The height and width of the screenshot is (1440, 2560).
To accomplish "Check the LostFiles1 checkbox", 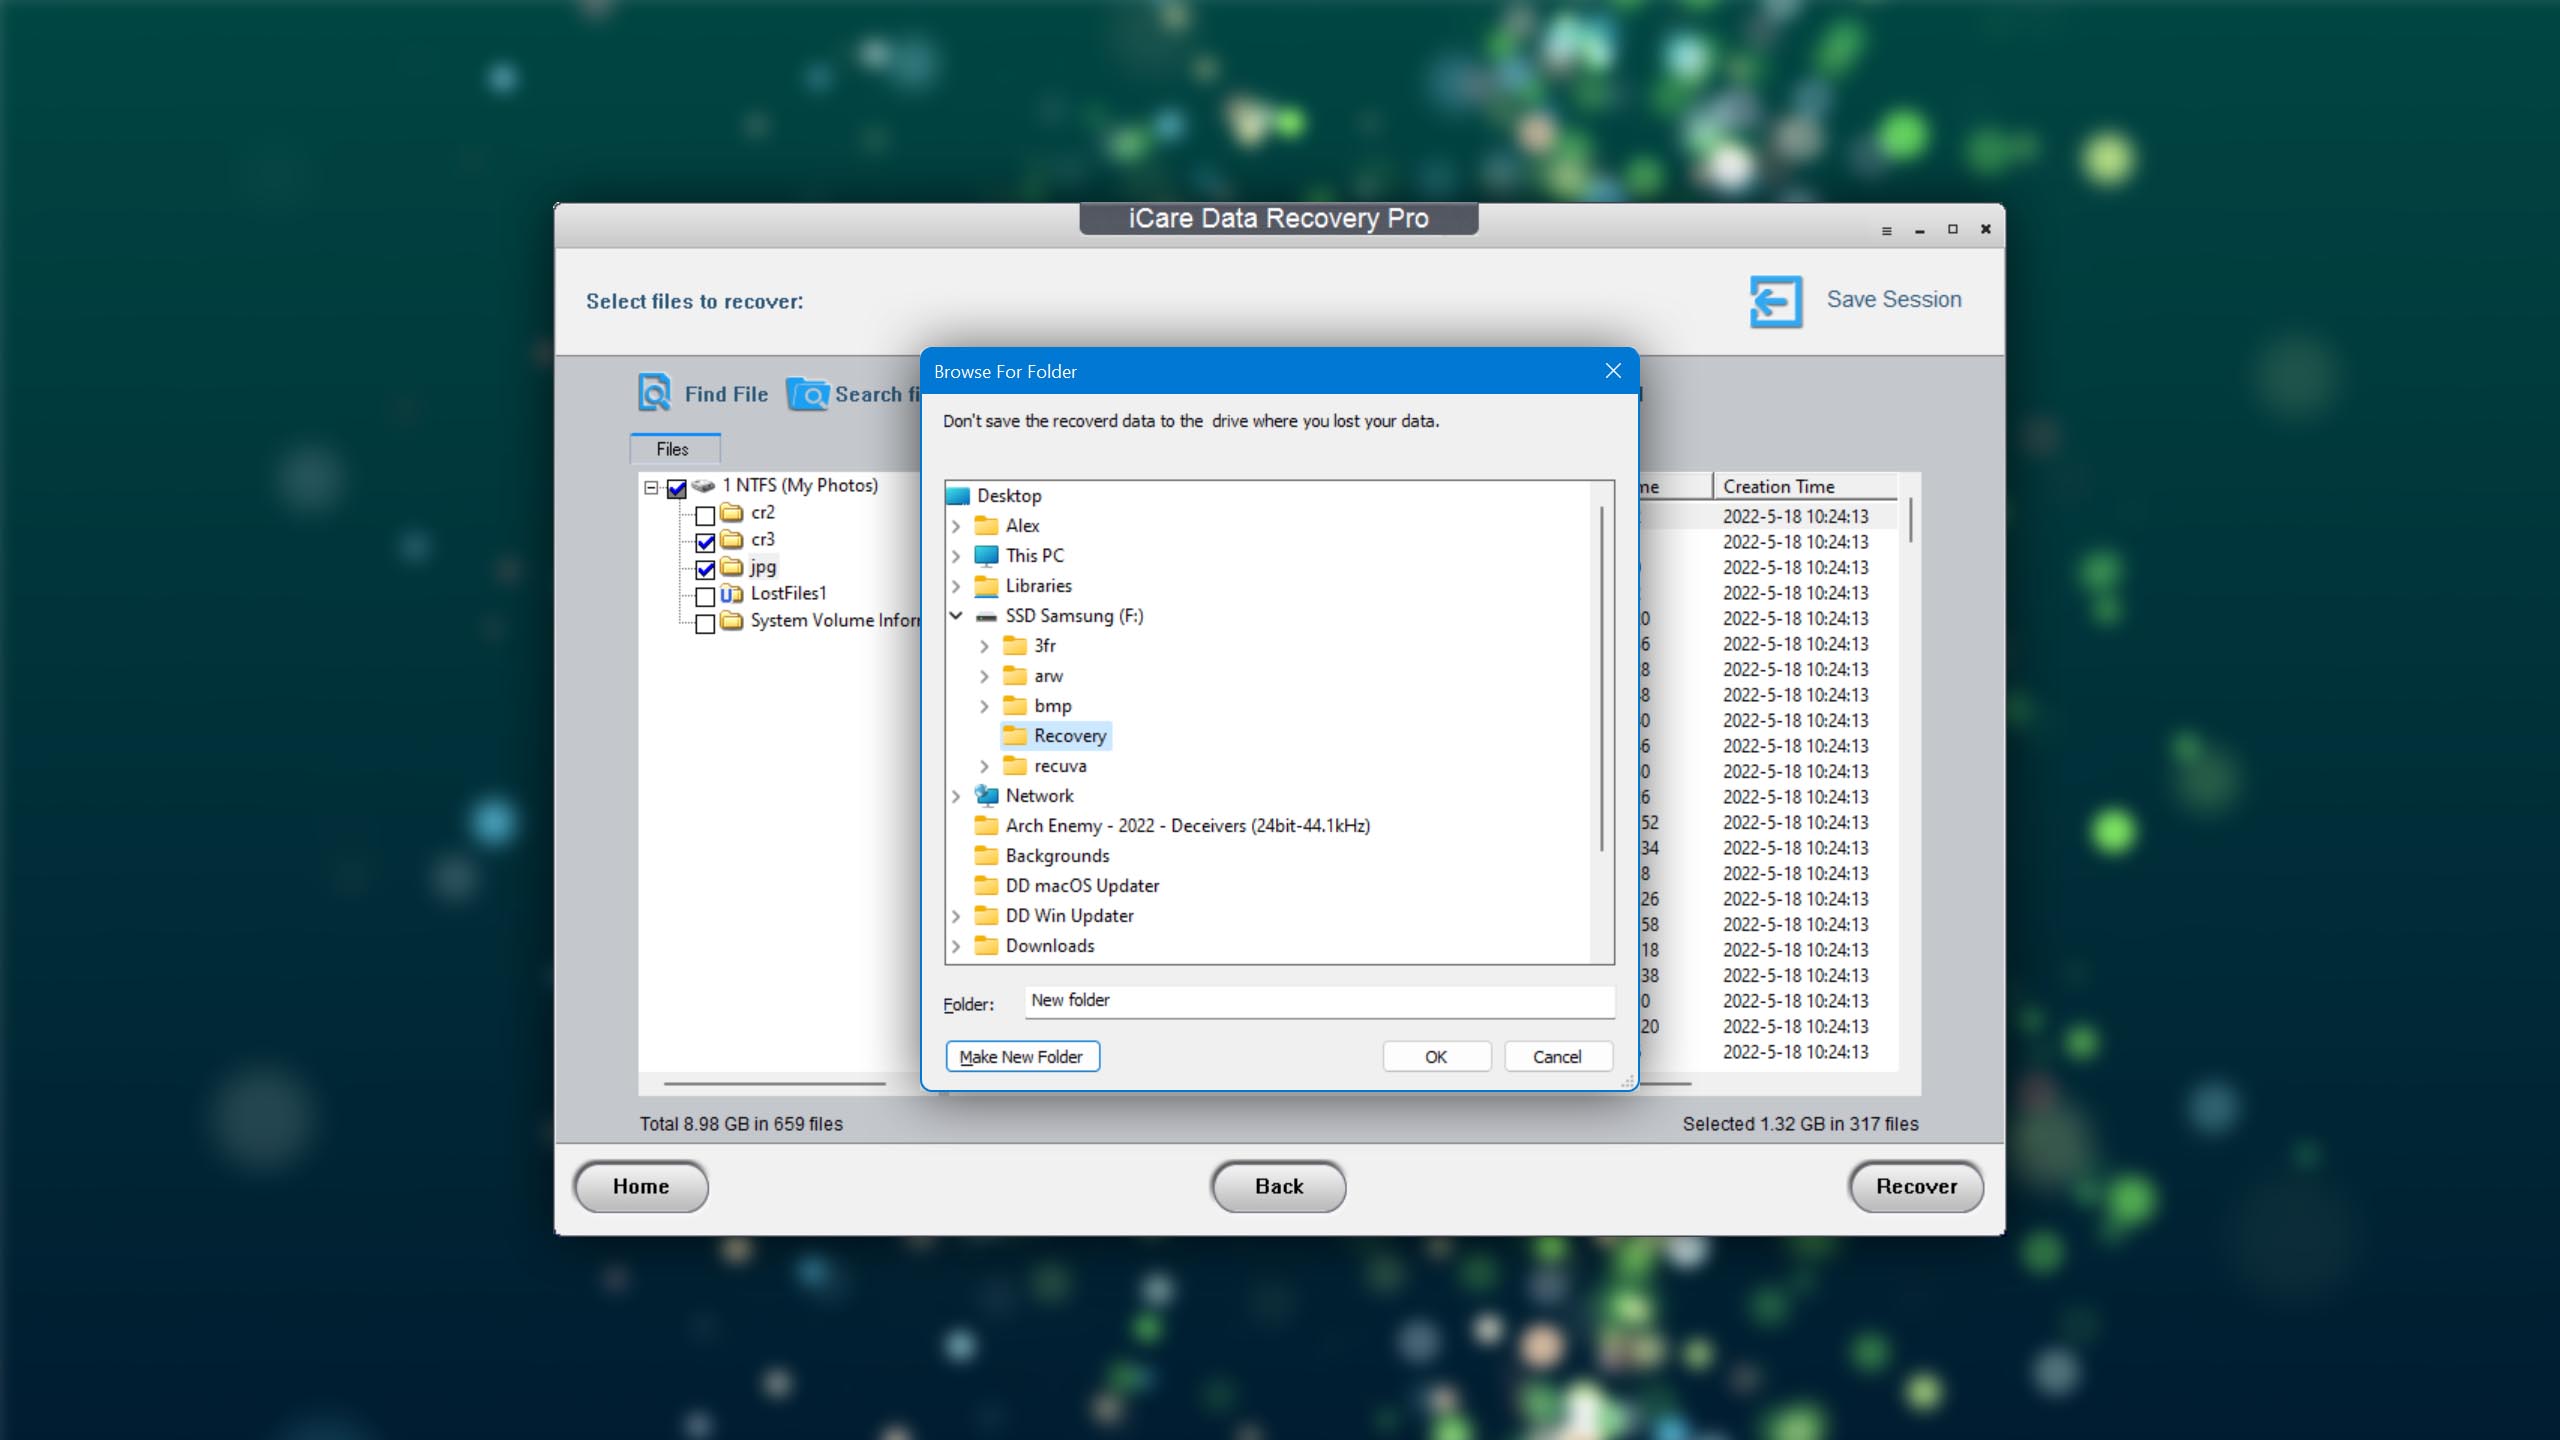I will tap(705, 596).
